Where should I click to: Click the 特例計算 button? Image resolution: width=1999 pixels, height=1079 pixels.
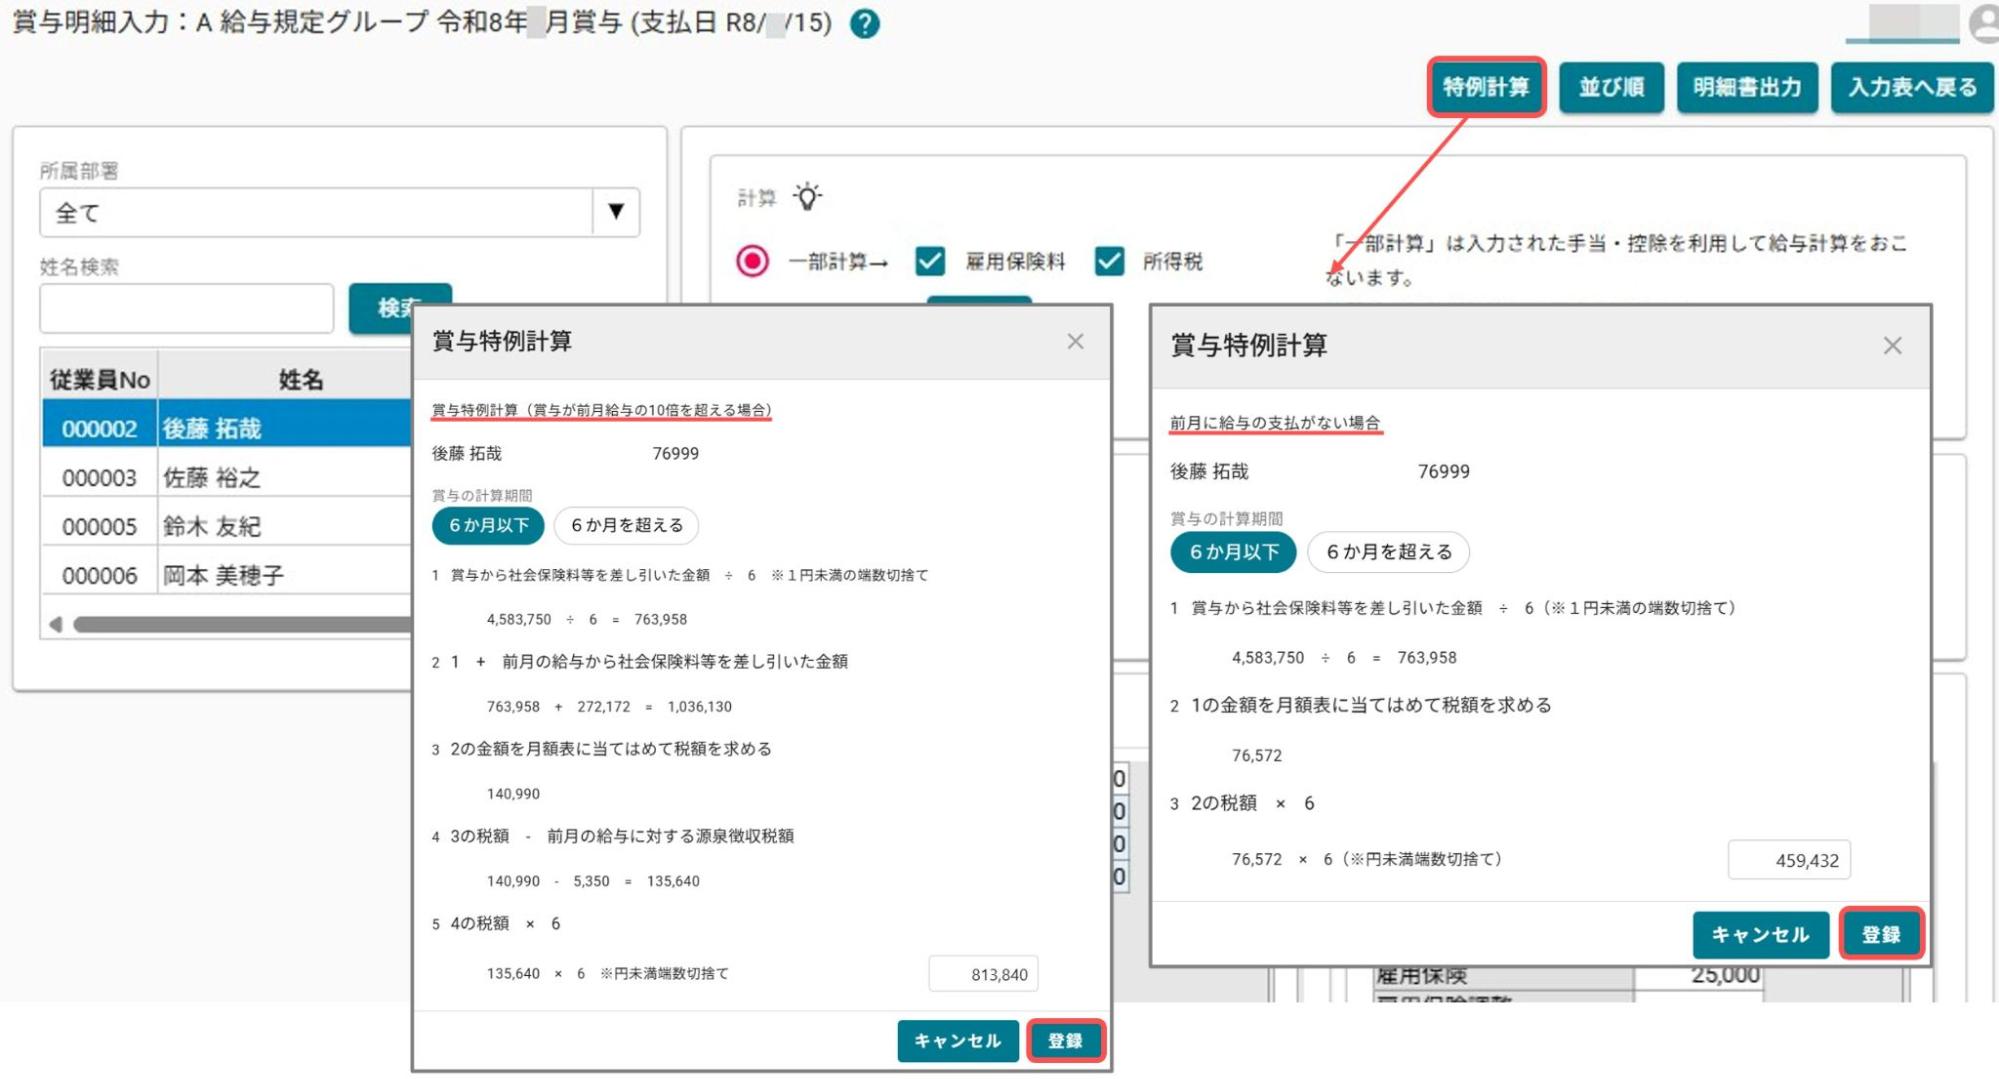1486,87
